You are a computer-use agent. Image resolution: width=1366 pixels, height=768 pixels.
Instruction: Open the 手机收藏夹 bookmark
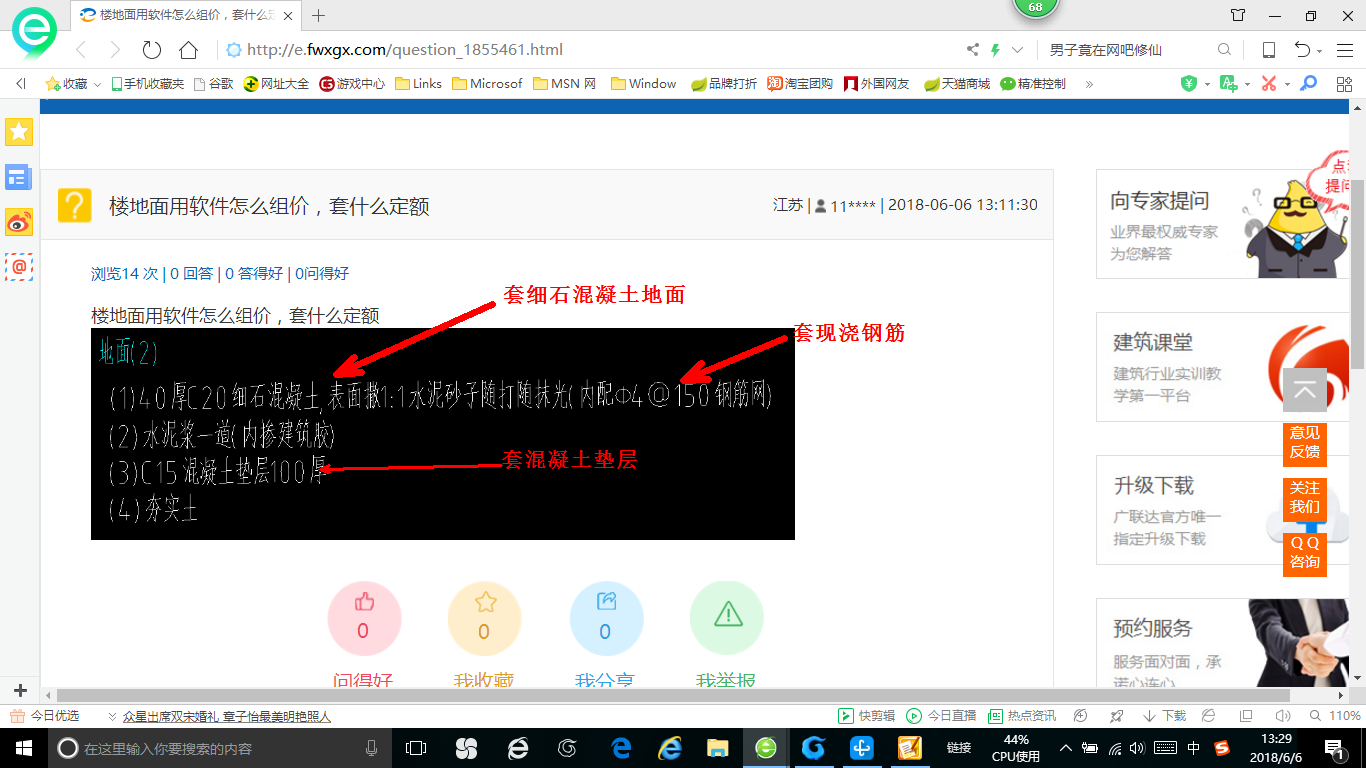pos(147,84)
